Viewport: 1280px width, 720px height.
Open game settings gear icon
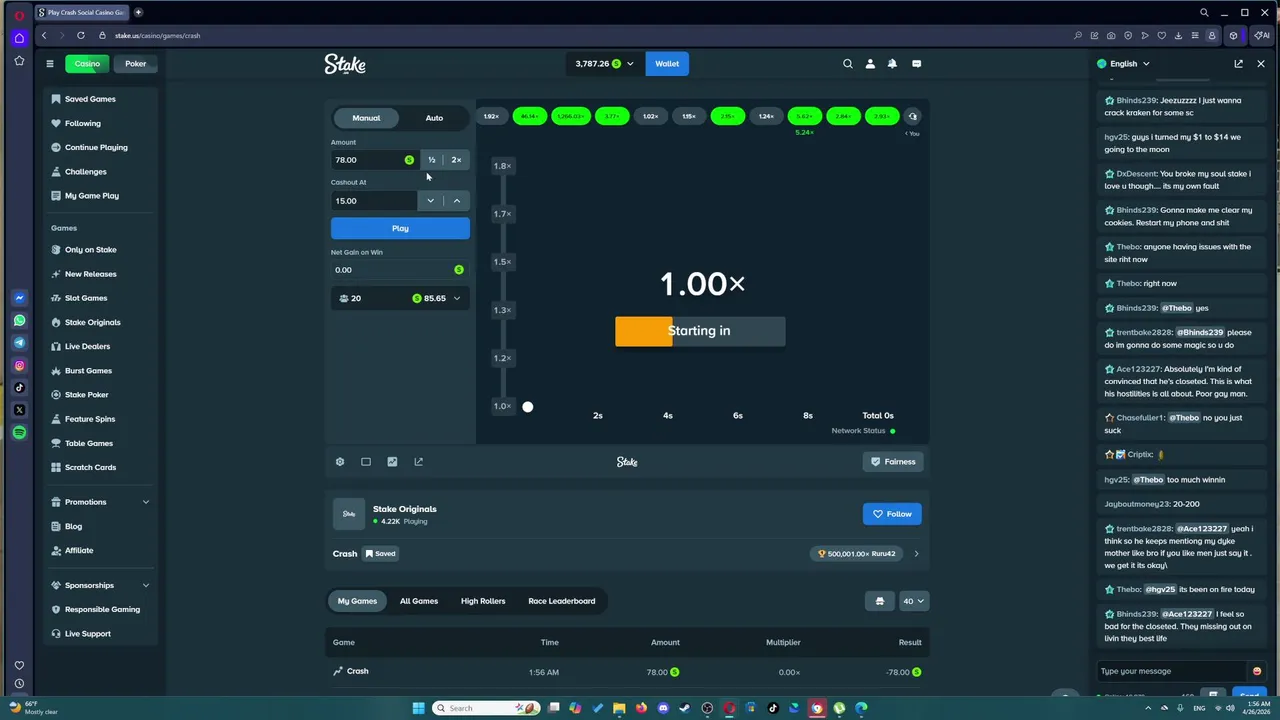(340, 462)
